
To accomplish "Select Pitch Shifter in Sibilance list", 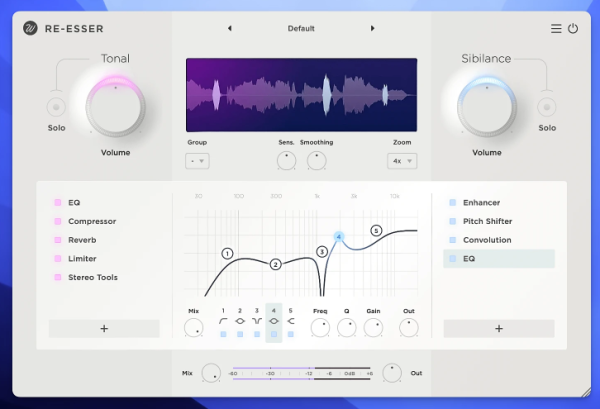I will tap(487, 221).
